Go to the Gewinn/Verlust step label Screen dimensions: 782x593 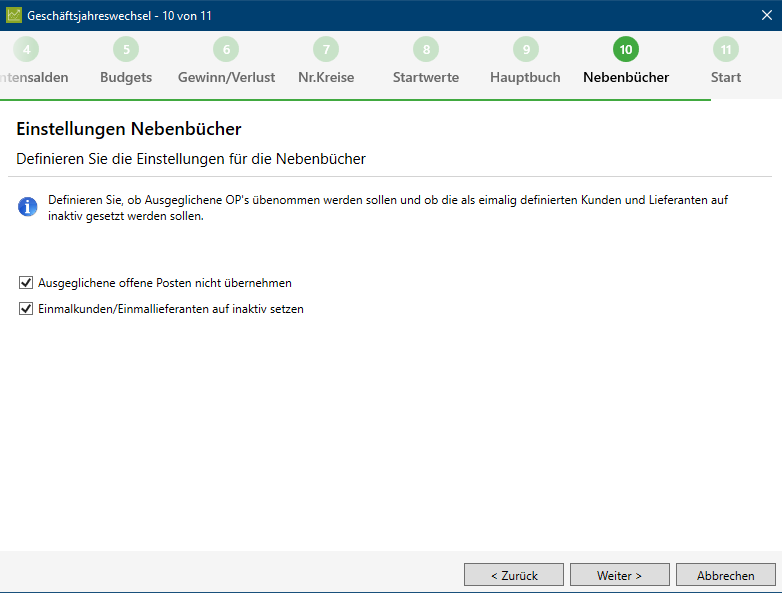[226, 77]
